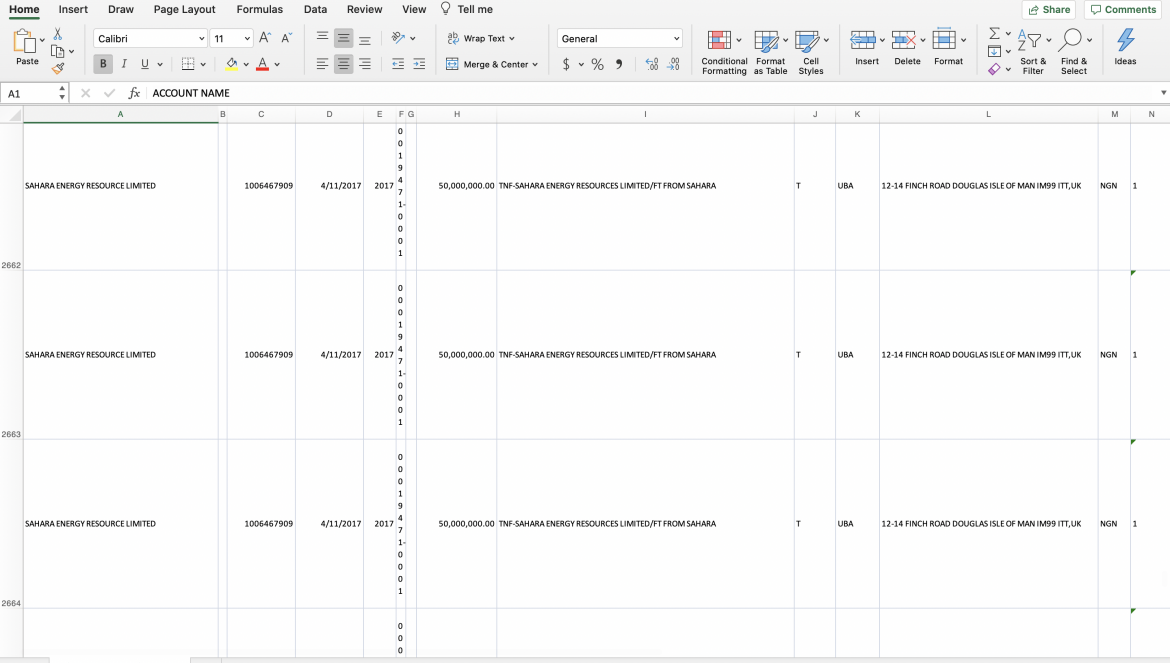
Task: Activate the Format Painter brush
Action: tap(57, 68)
